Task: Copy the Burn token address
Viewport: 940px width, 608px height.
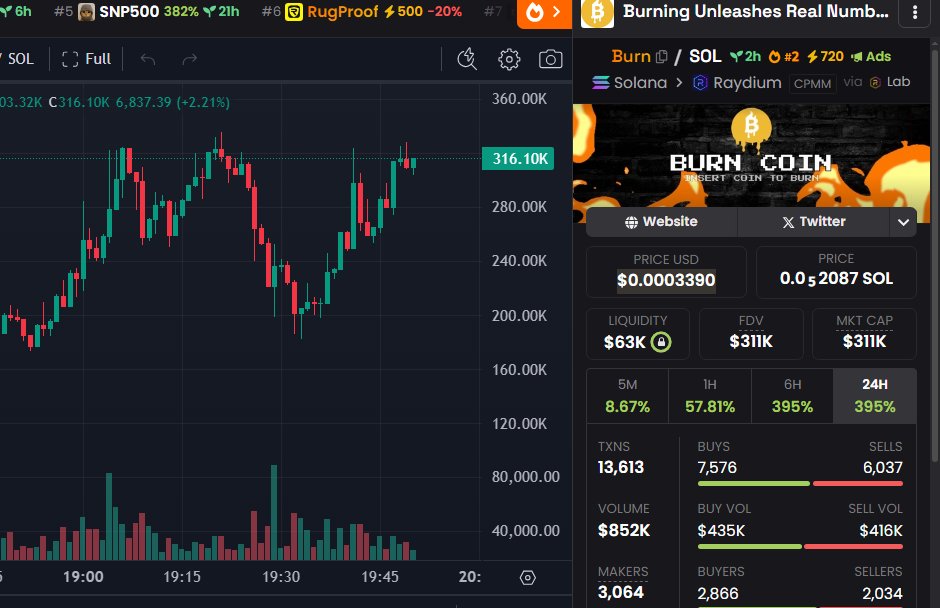Action: (661, 56)
